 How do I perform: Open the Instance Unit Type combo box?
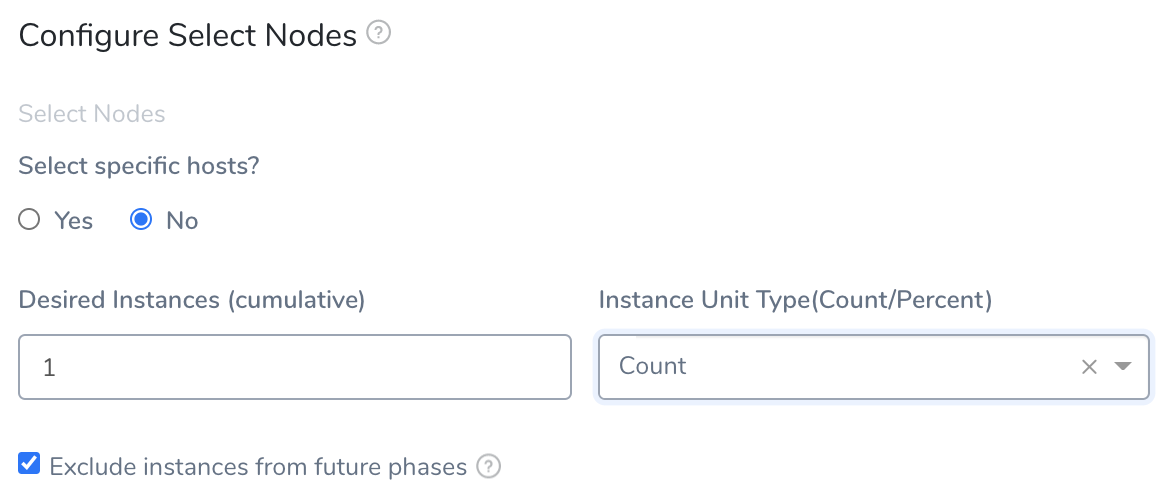pos(874,366)
